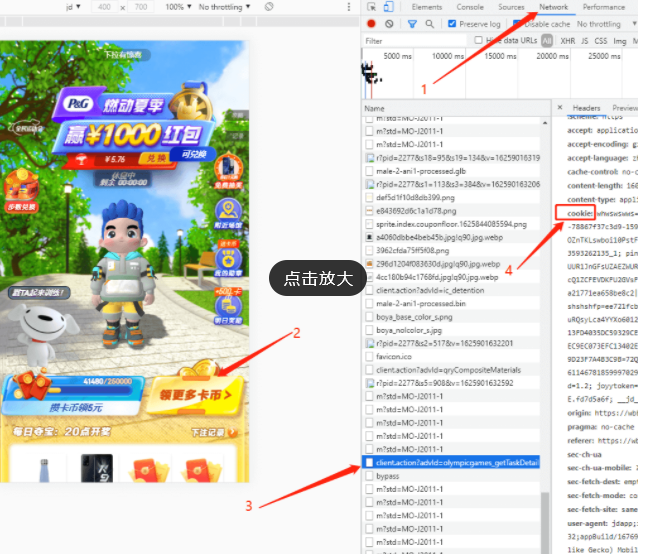Viewport: 646px width, 554px height.
Task: Click the clear network log icon
Action: [x=388, y=24]
